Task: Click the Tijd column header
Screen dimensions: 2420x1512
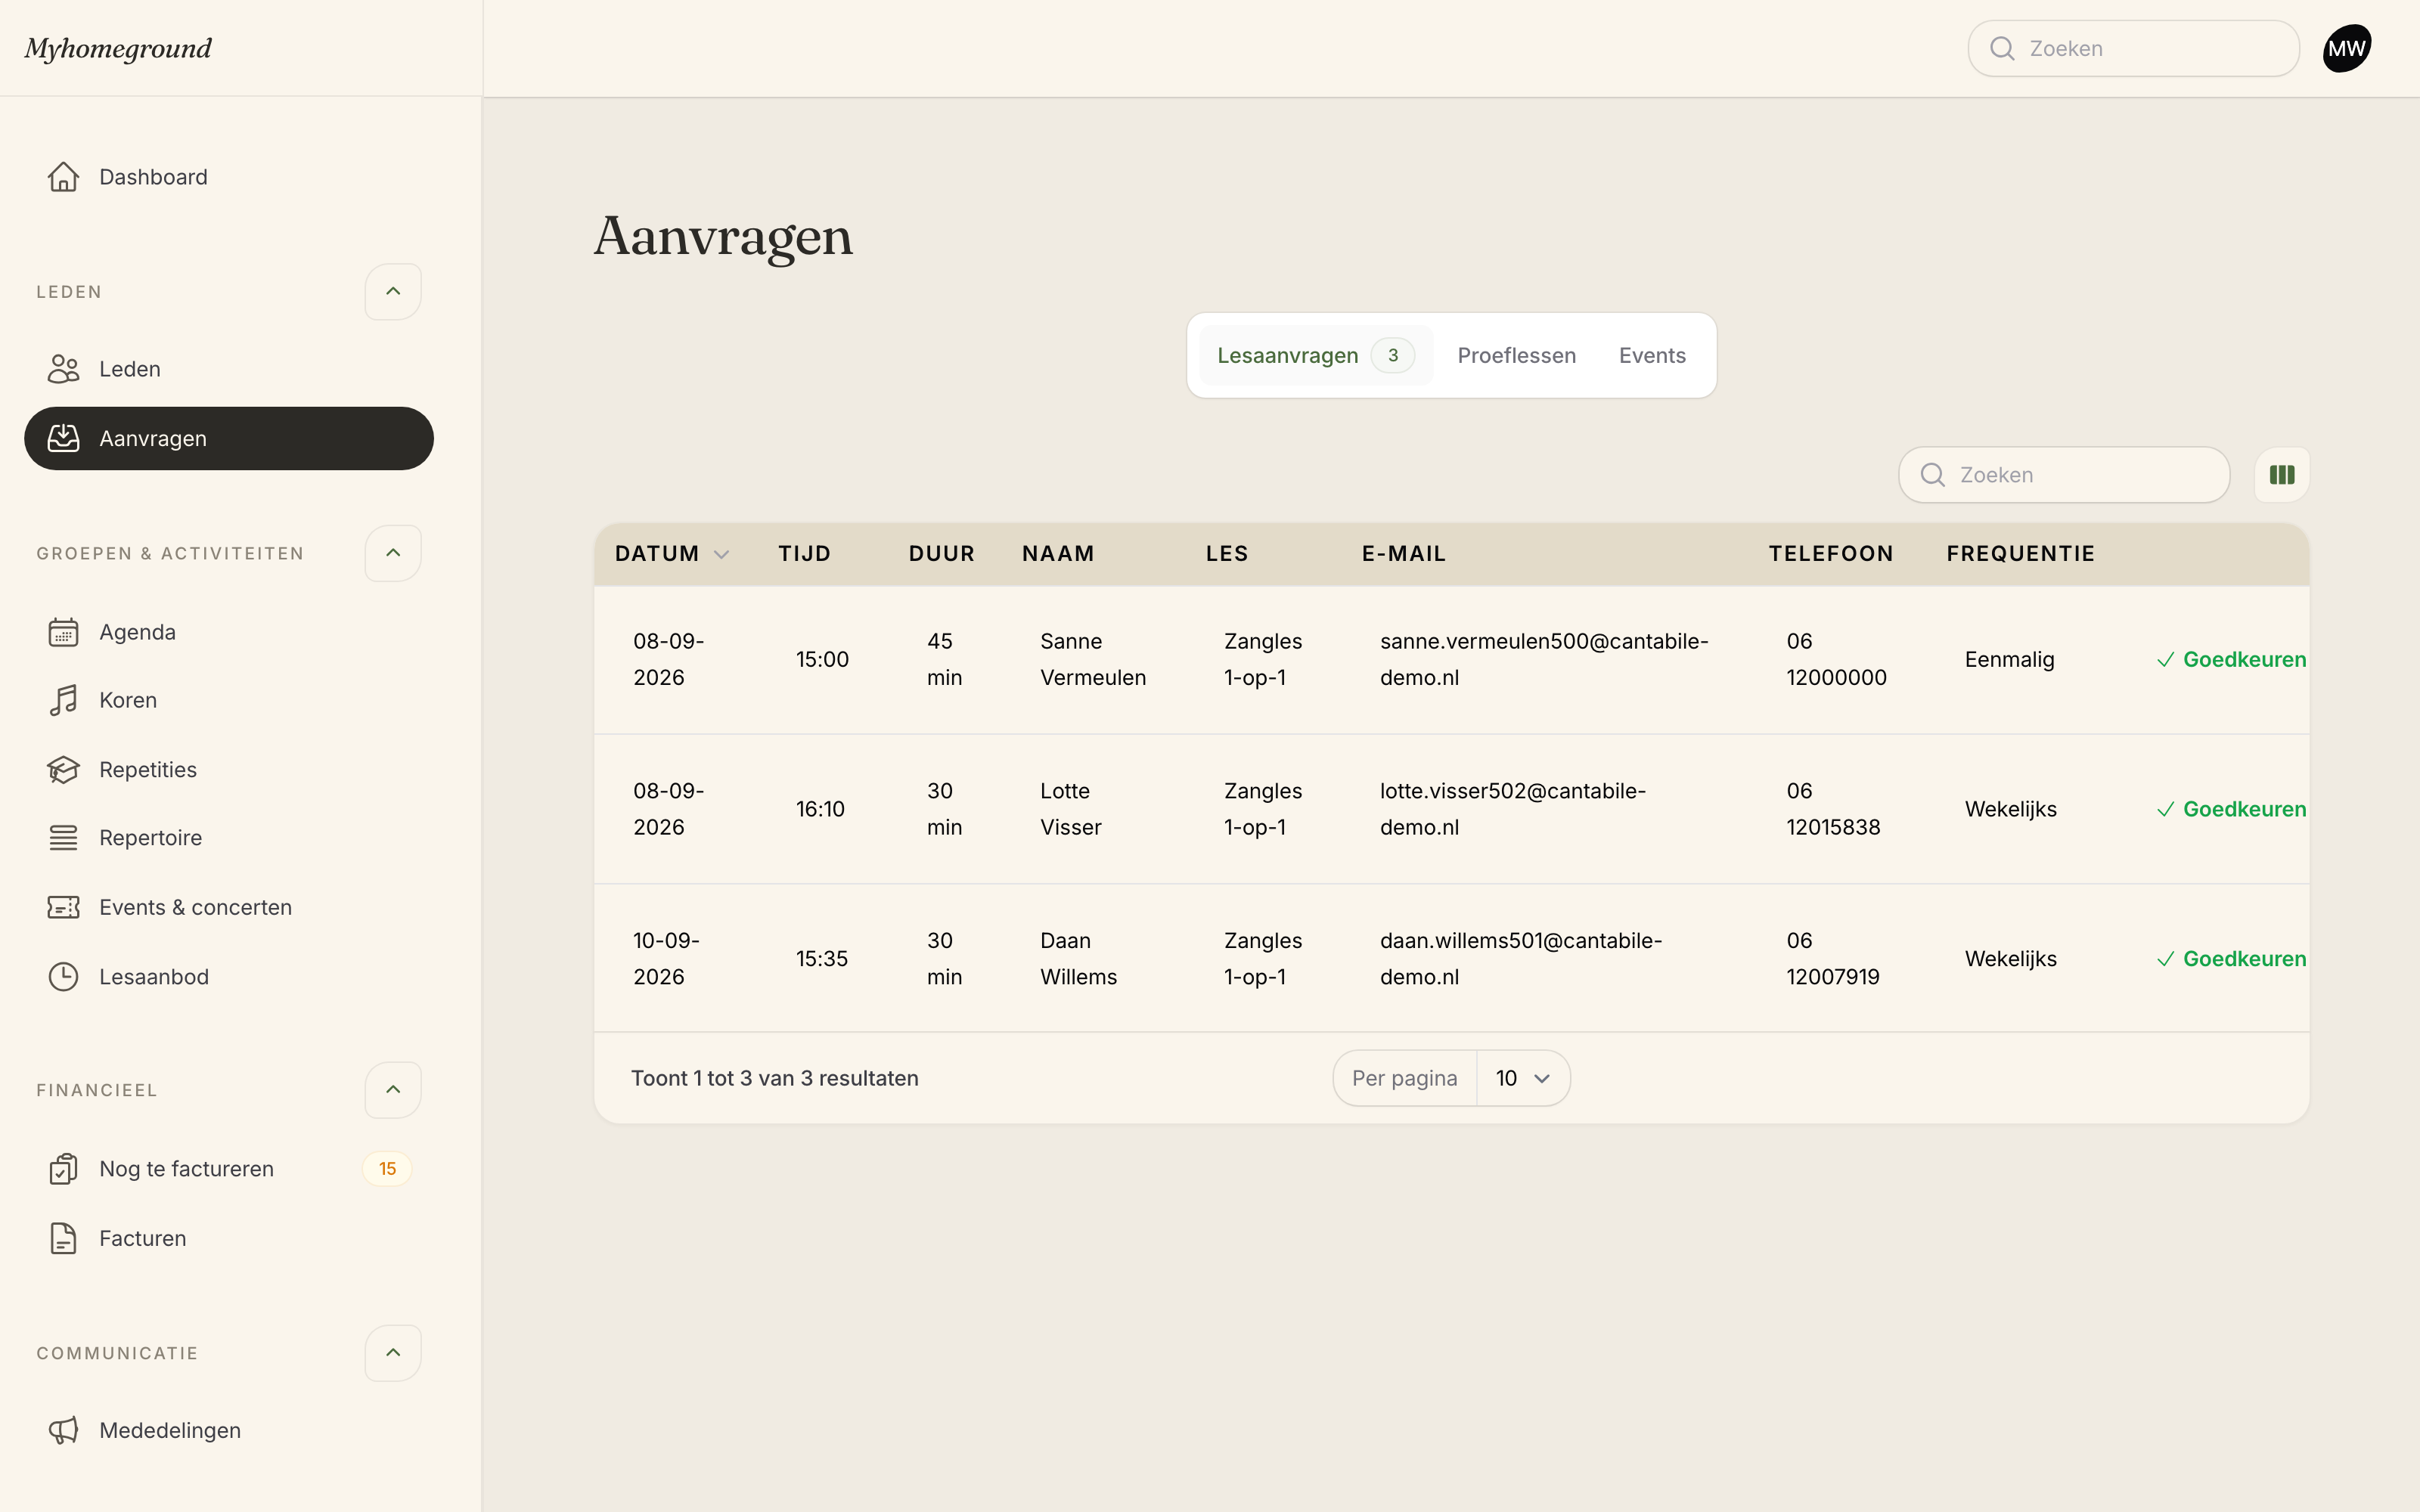Action: (805, 554)
